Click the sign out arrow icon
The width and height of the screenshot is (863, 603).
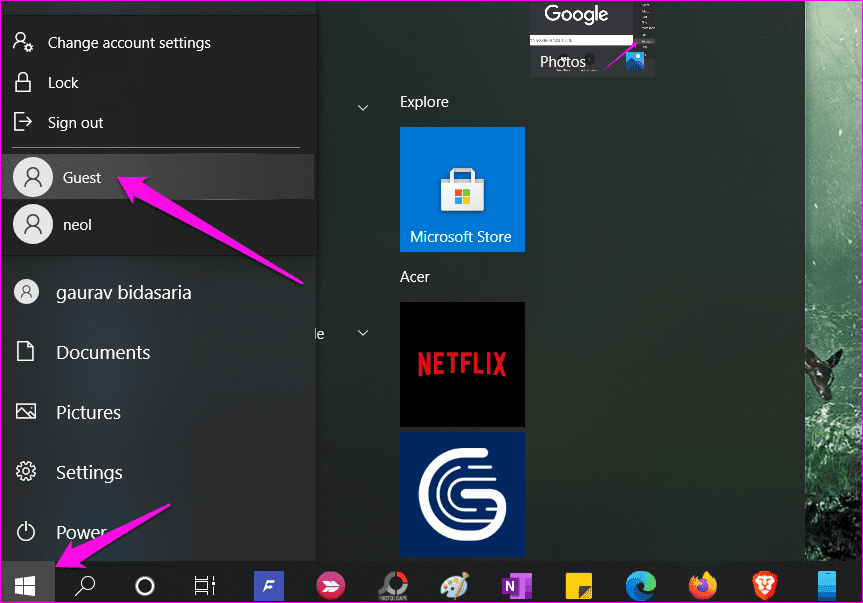(x=23, y=122)
